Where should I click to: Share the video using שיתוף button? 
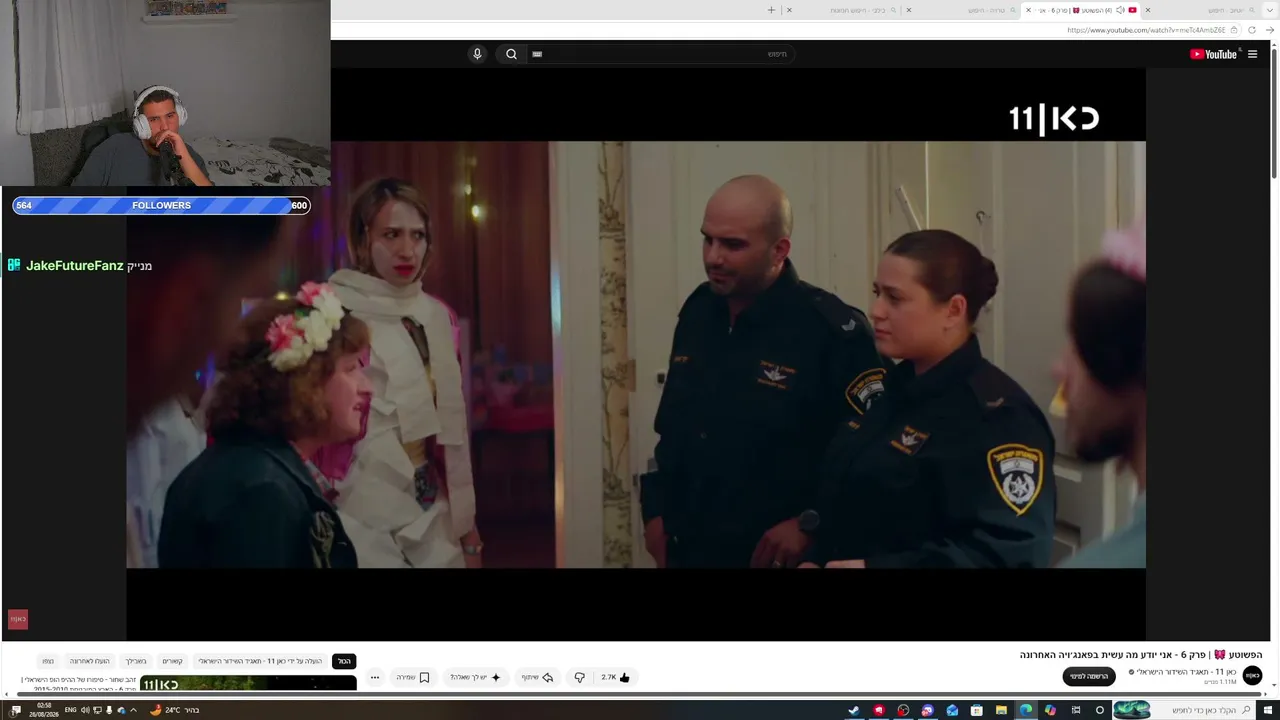click(537, 677)
